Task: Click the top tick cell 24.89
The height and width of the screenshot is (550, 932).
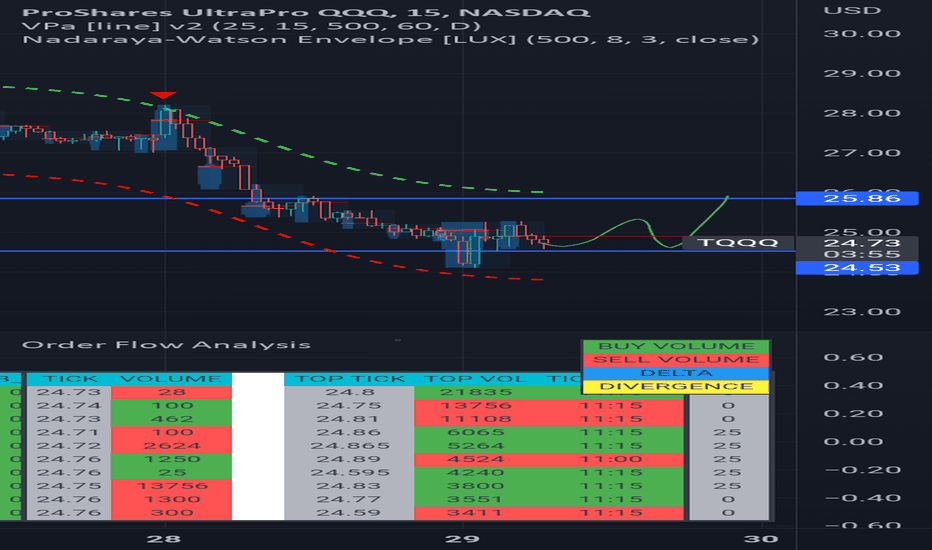Action: tap(350, 459)
